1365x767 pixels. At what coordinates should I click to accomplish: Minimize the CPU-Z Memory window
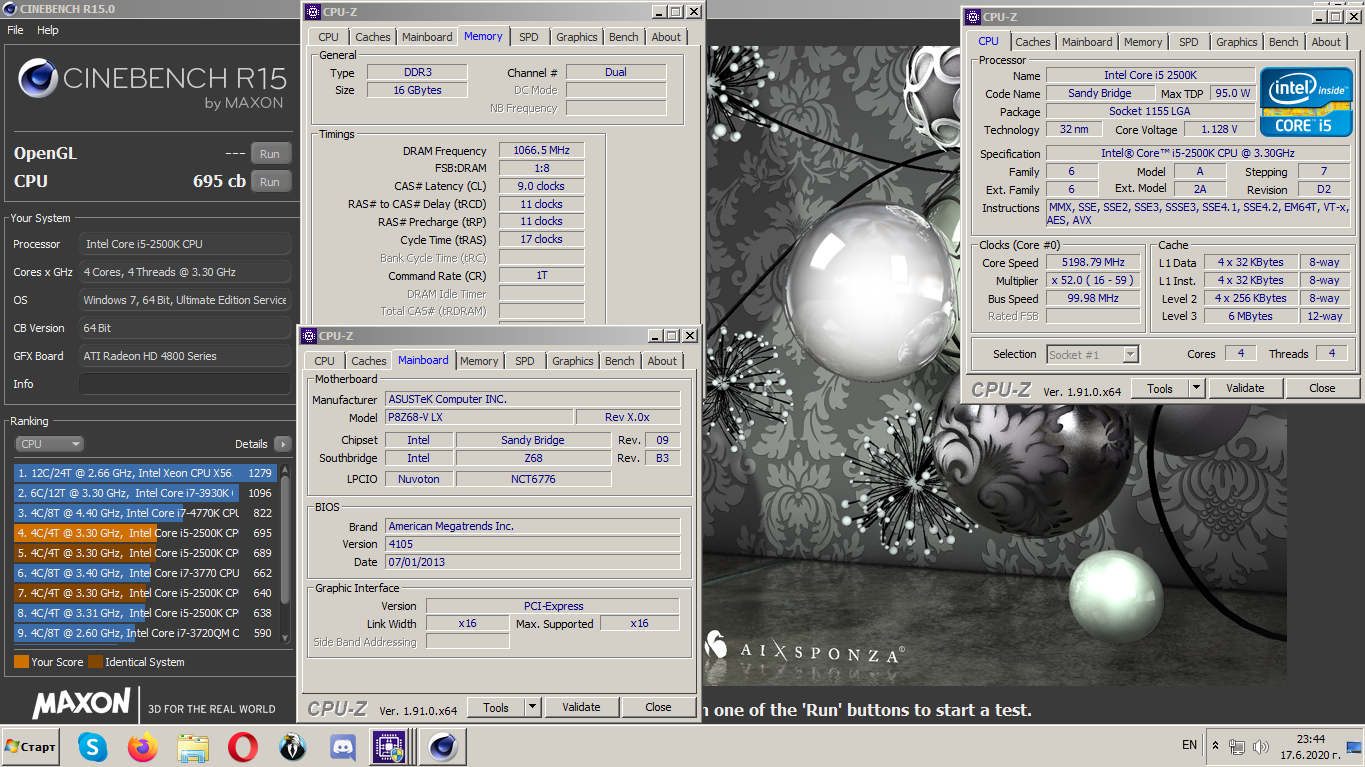[x=657, y=12]
